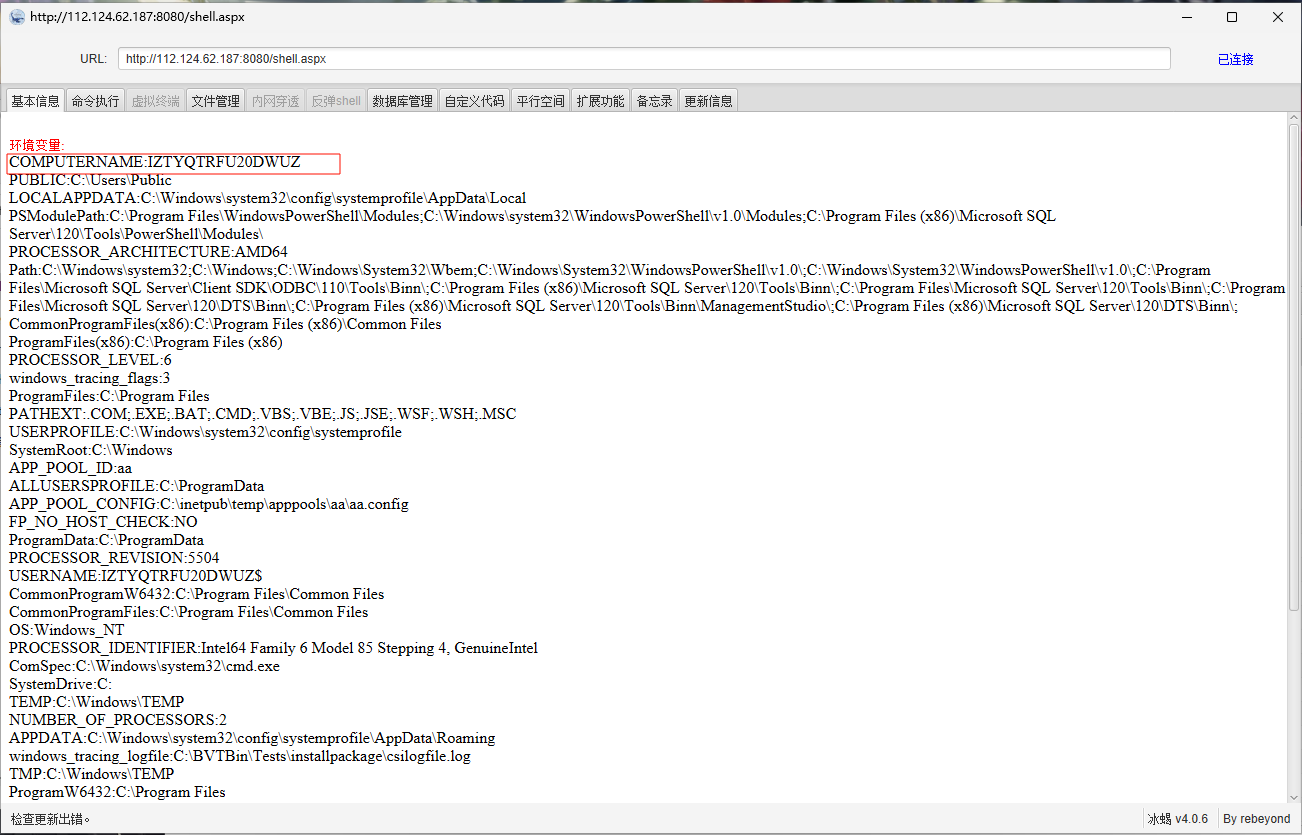Screen dimensions: 1302x835
Task: Select the 反弹shell tab
Action: point(336,101)
